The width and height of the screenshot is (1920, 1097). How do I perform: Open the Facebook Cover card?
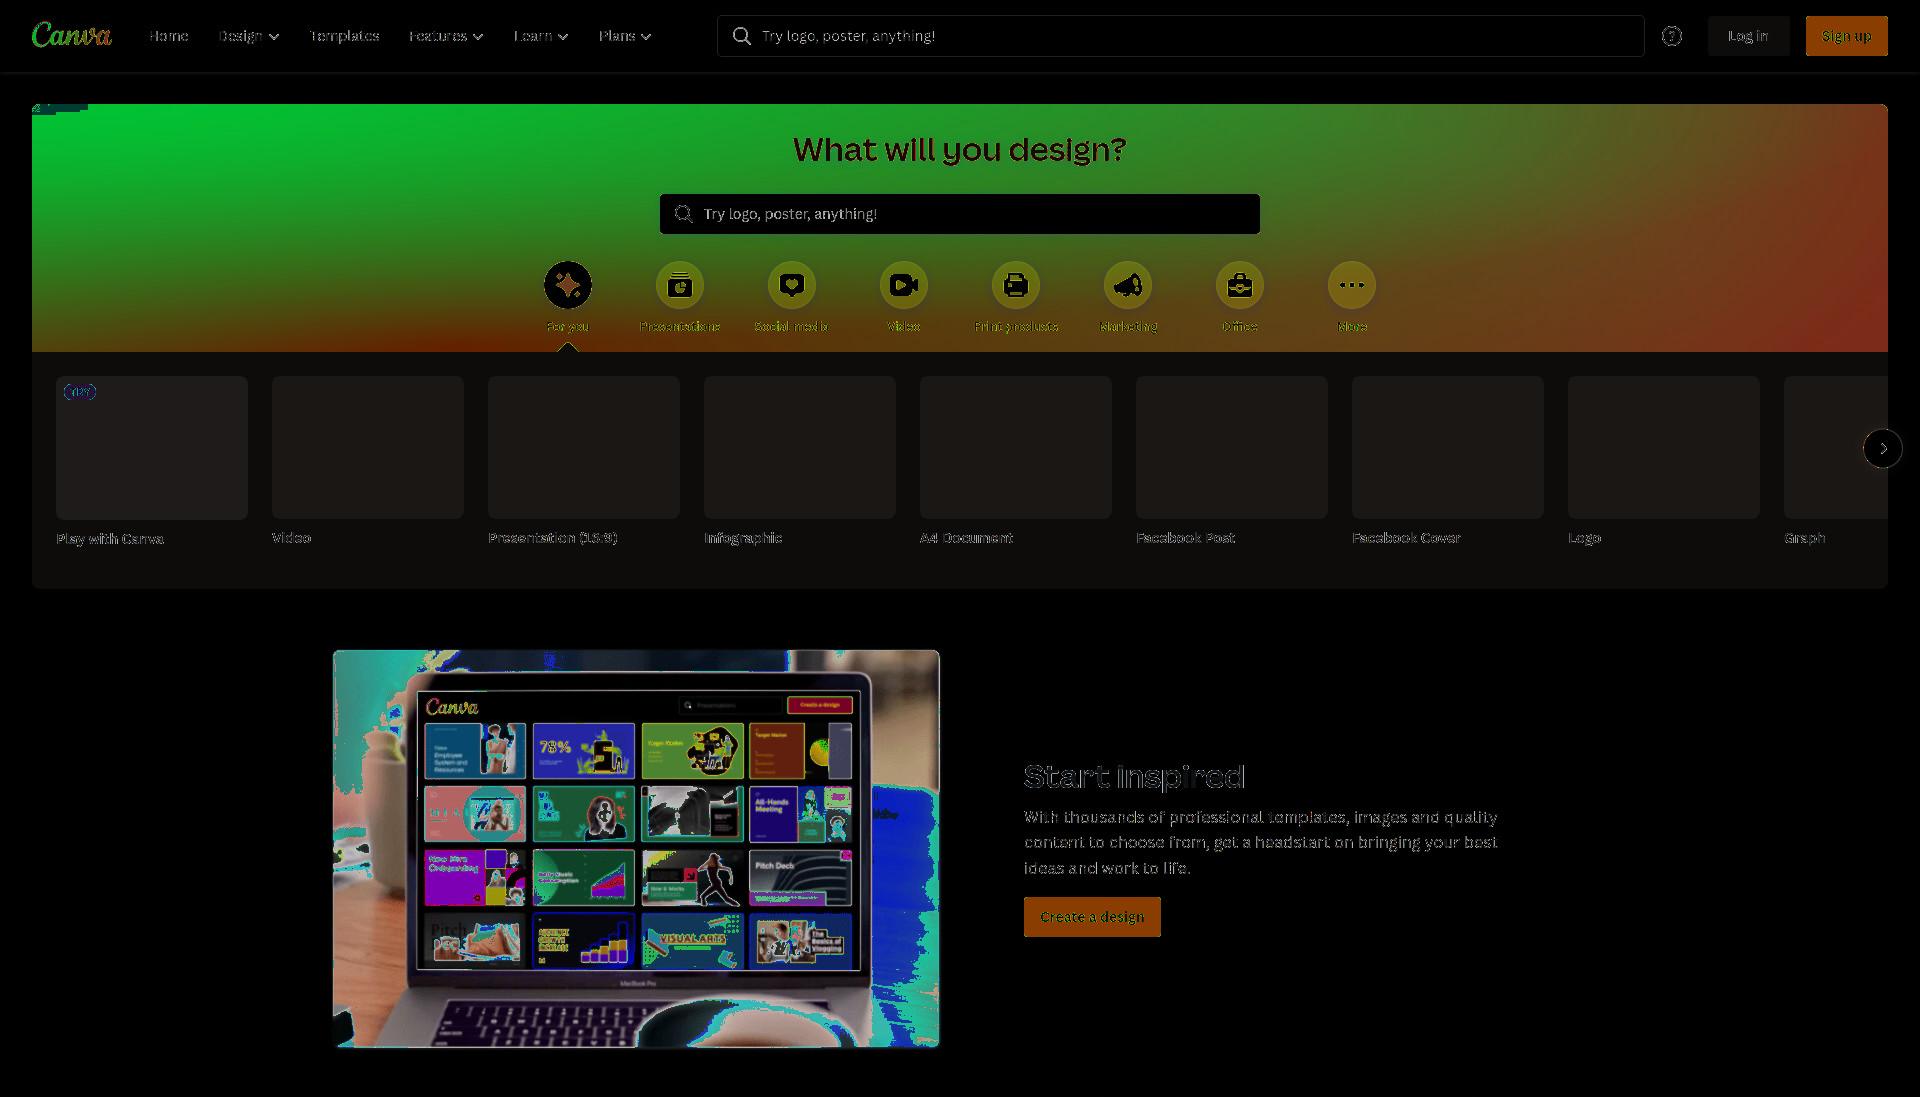[1448, 447]
